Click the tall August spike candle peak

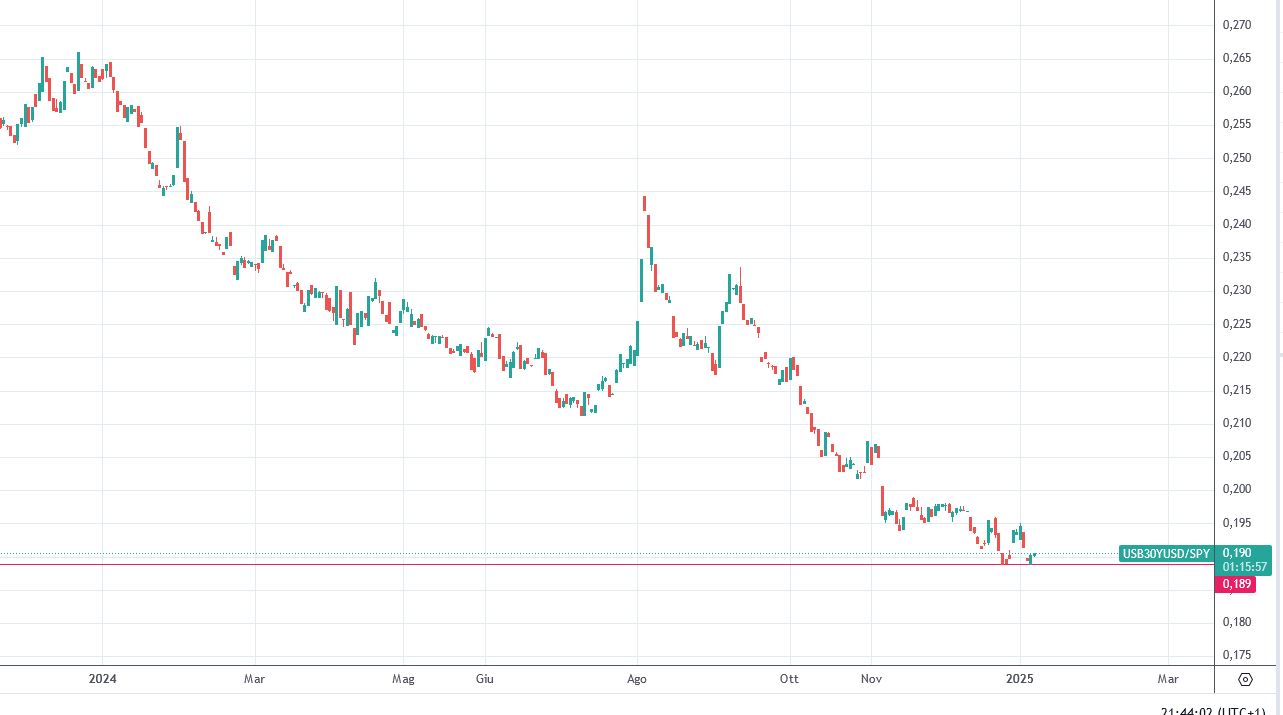(645, 199)
